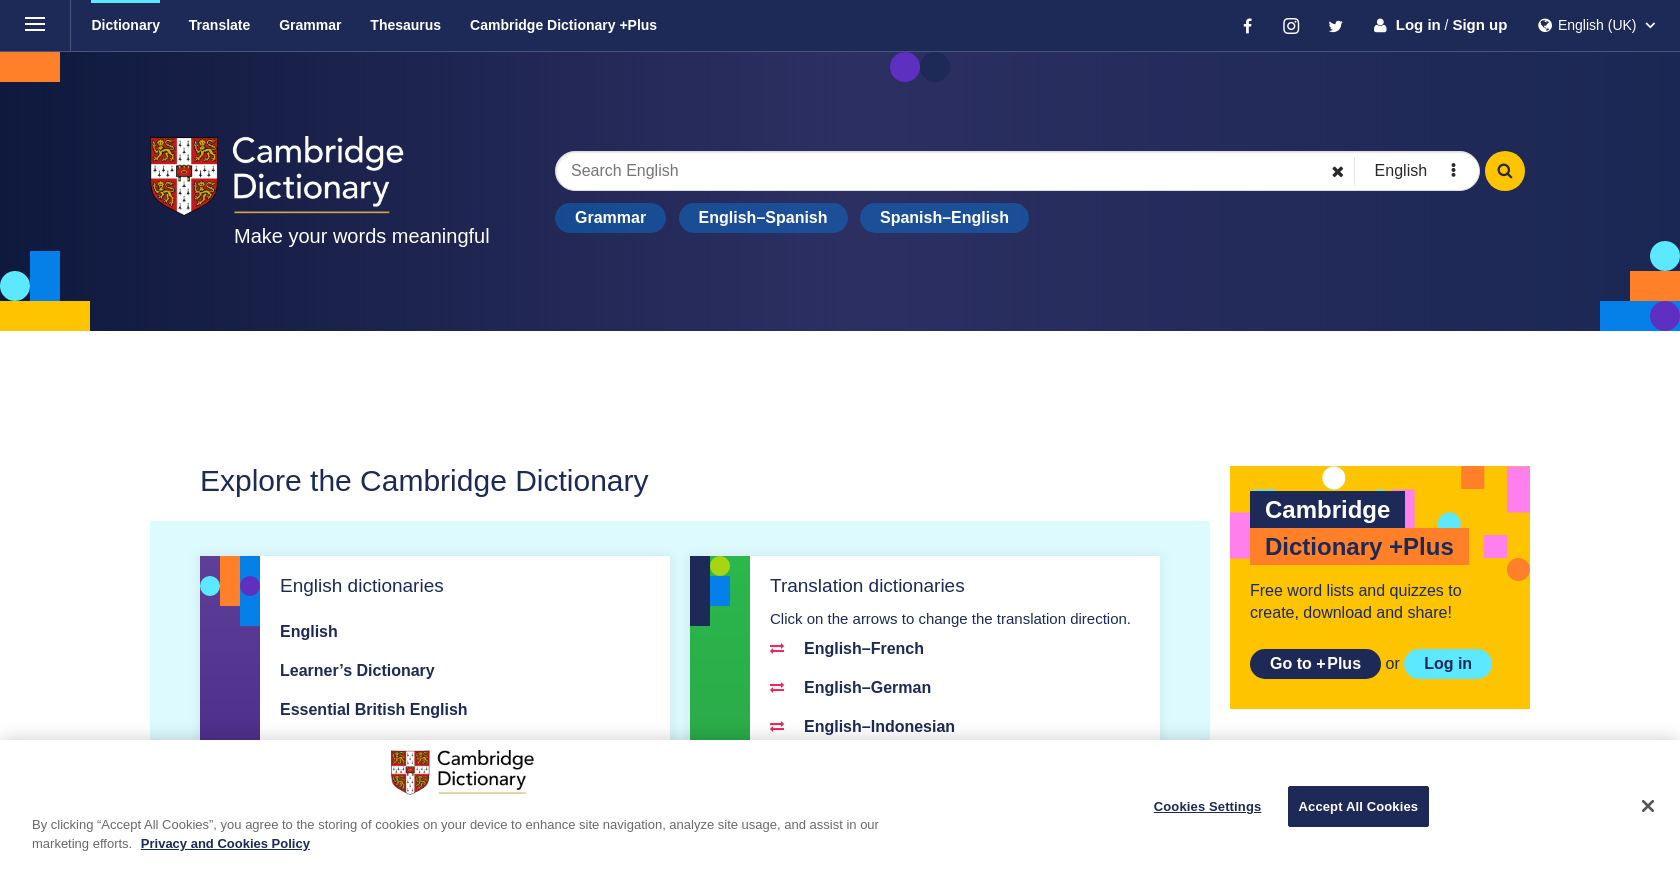This screenshot has width=1680, height=876.
Task: Clear the search field with the X icon
Action: (x=1337, y=172)
